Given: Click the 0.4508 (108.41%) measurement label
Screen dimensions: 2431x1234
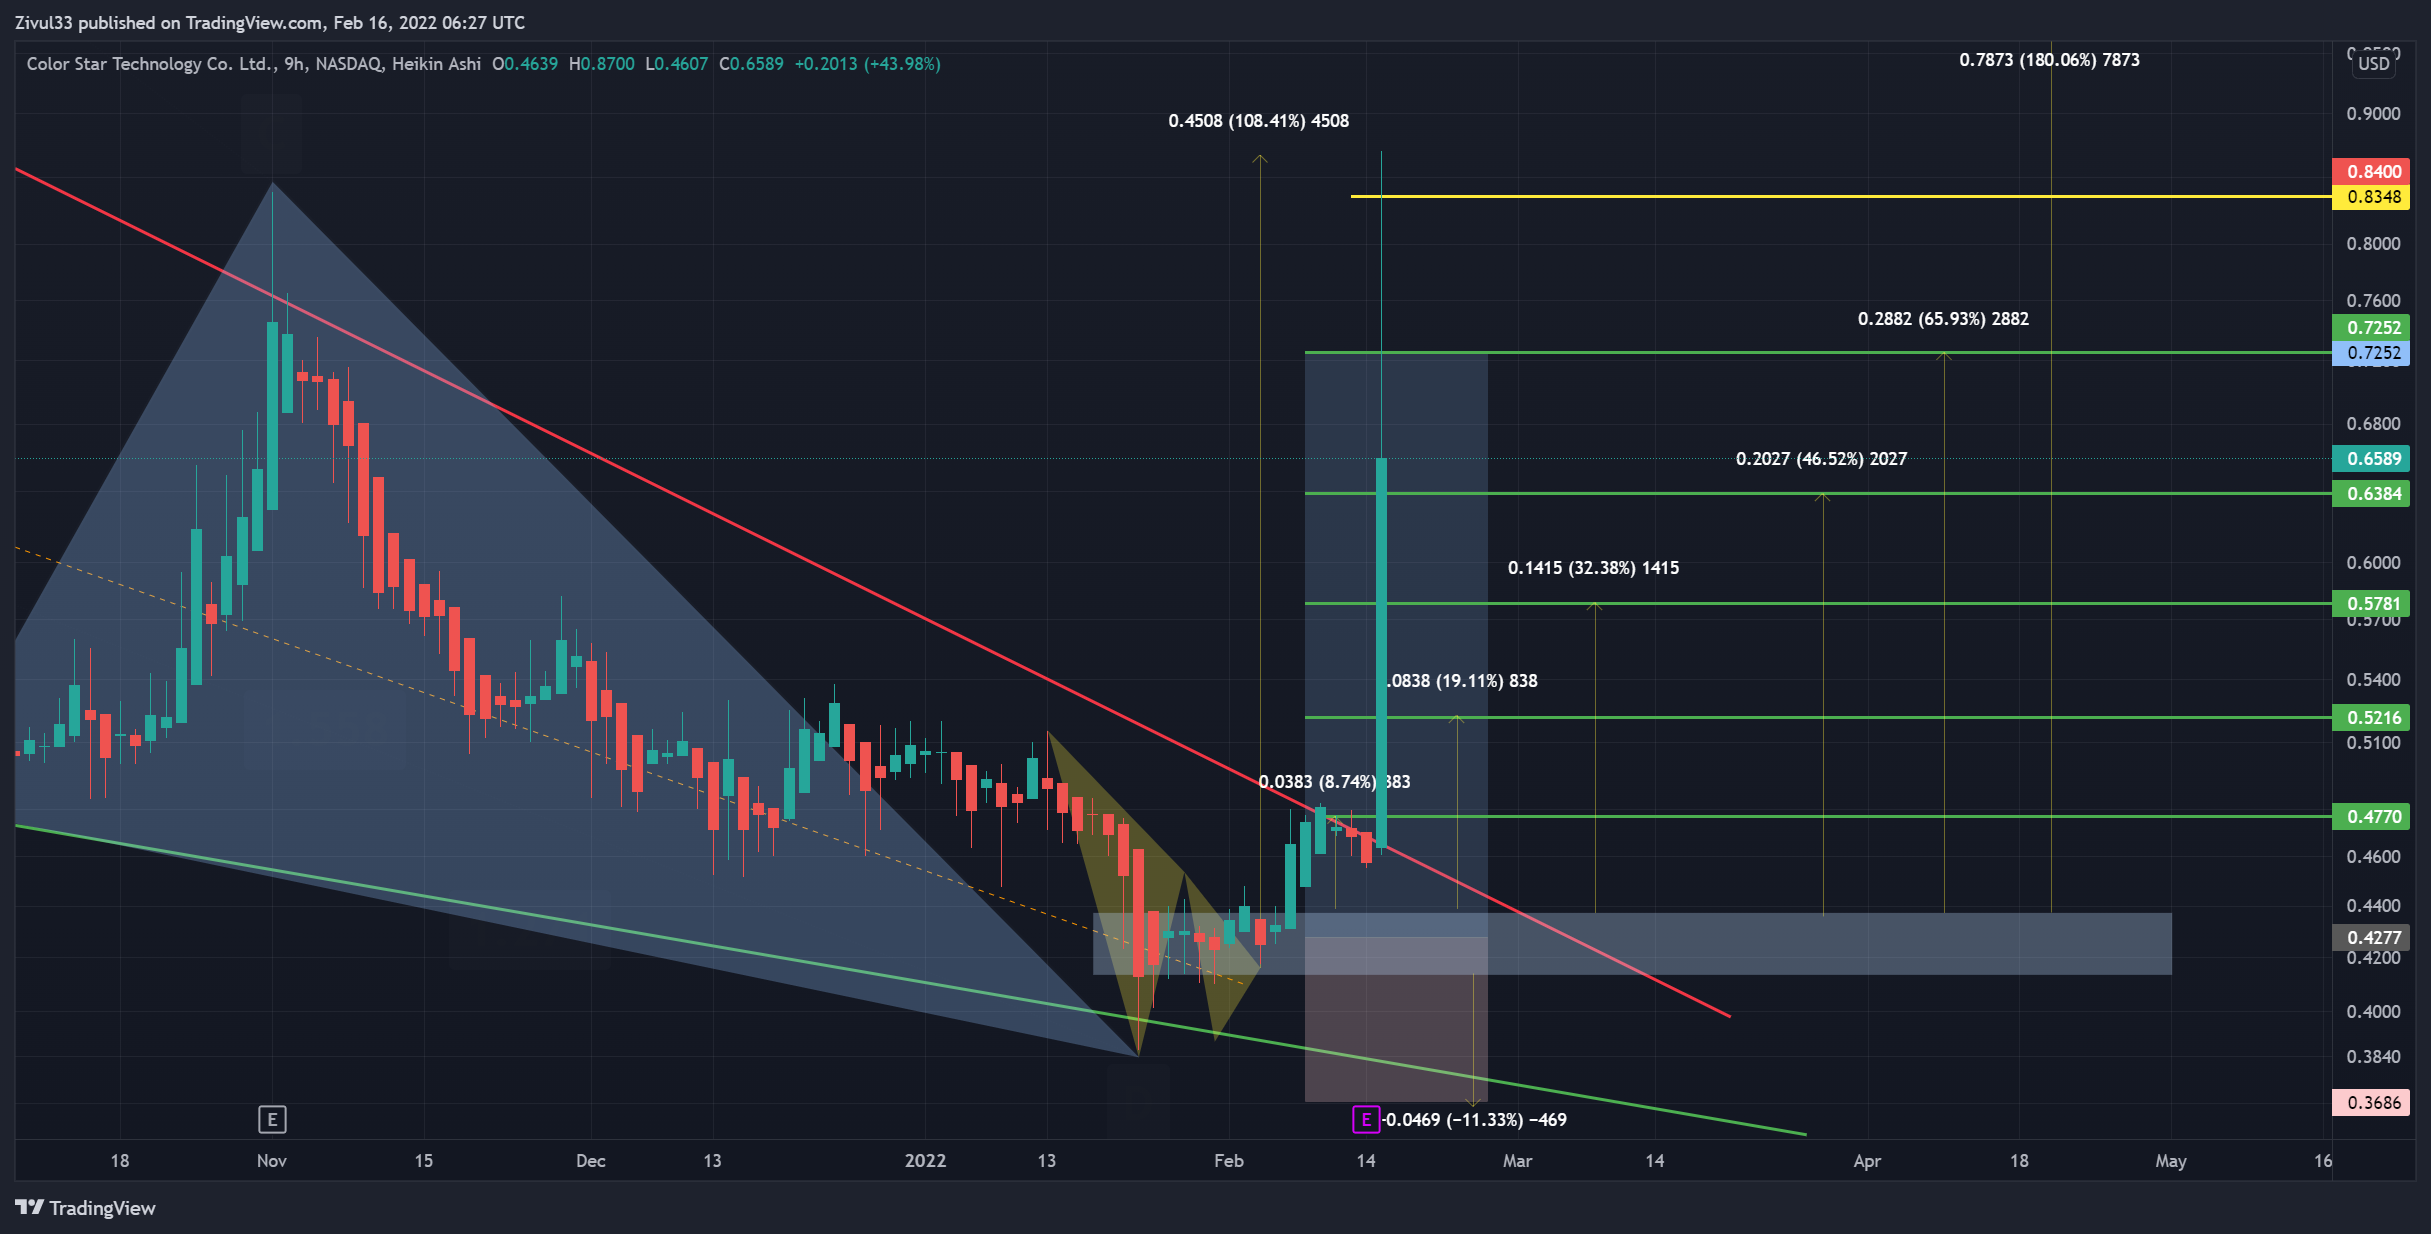Looking at the screenshot, I should [1258, 121].
